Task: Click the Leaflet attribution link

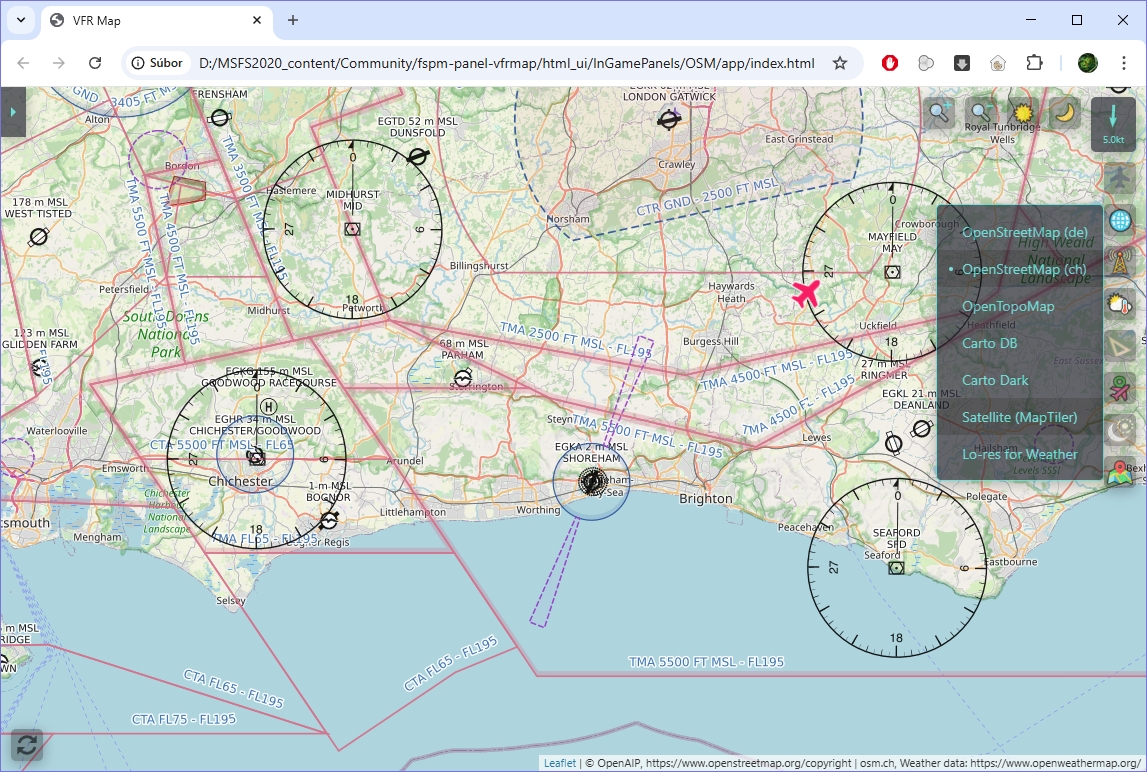Action: pos(559,763)
